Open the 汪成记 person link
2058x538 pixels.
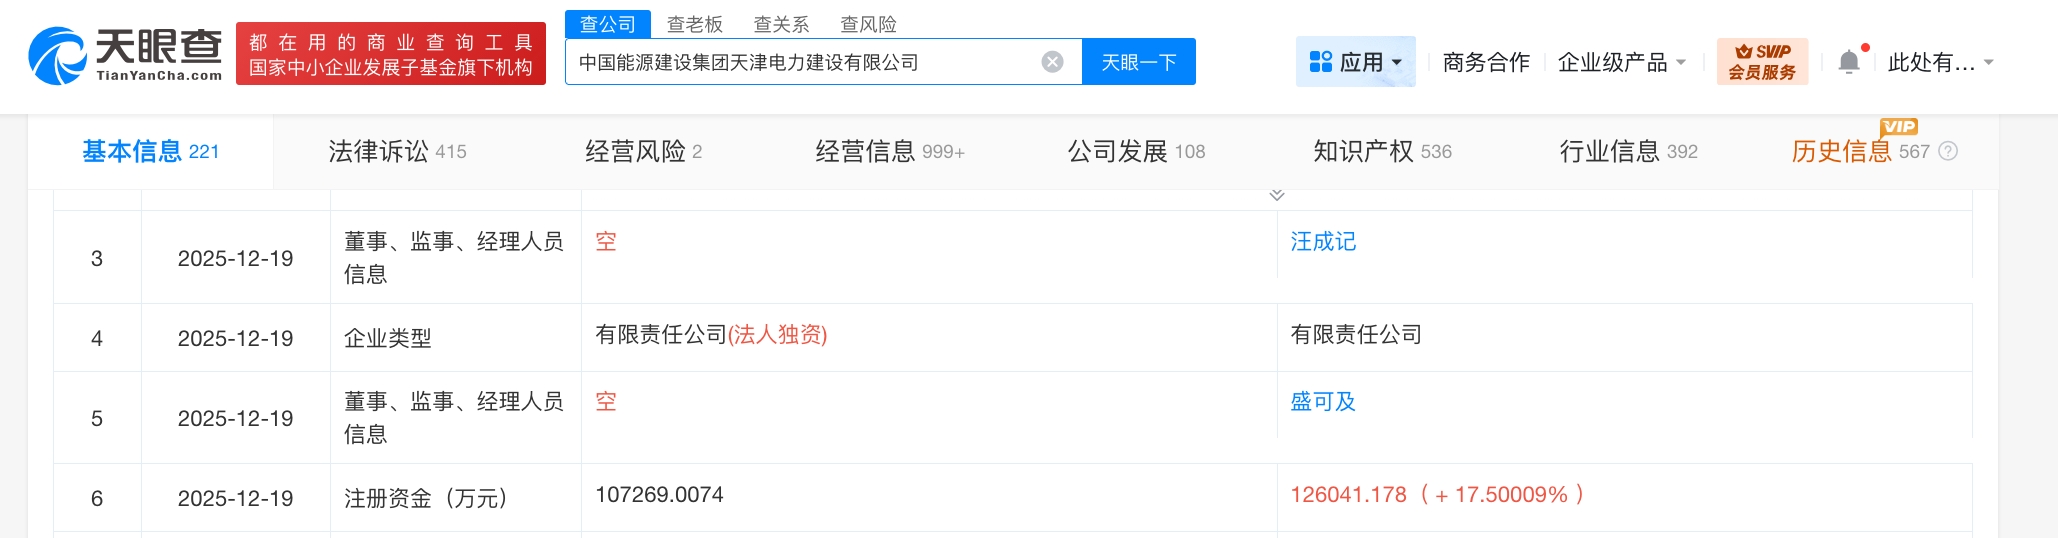click(x=1323, y=241)
